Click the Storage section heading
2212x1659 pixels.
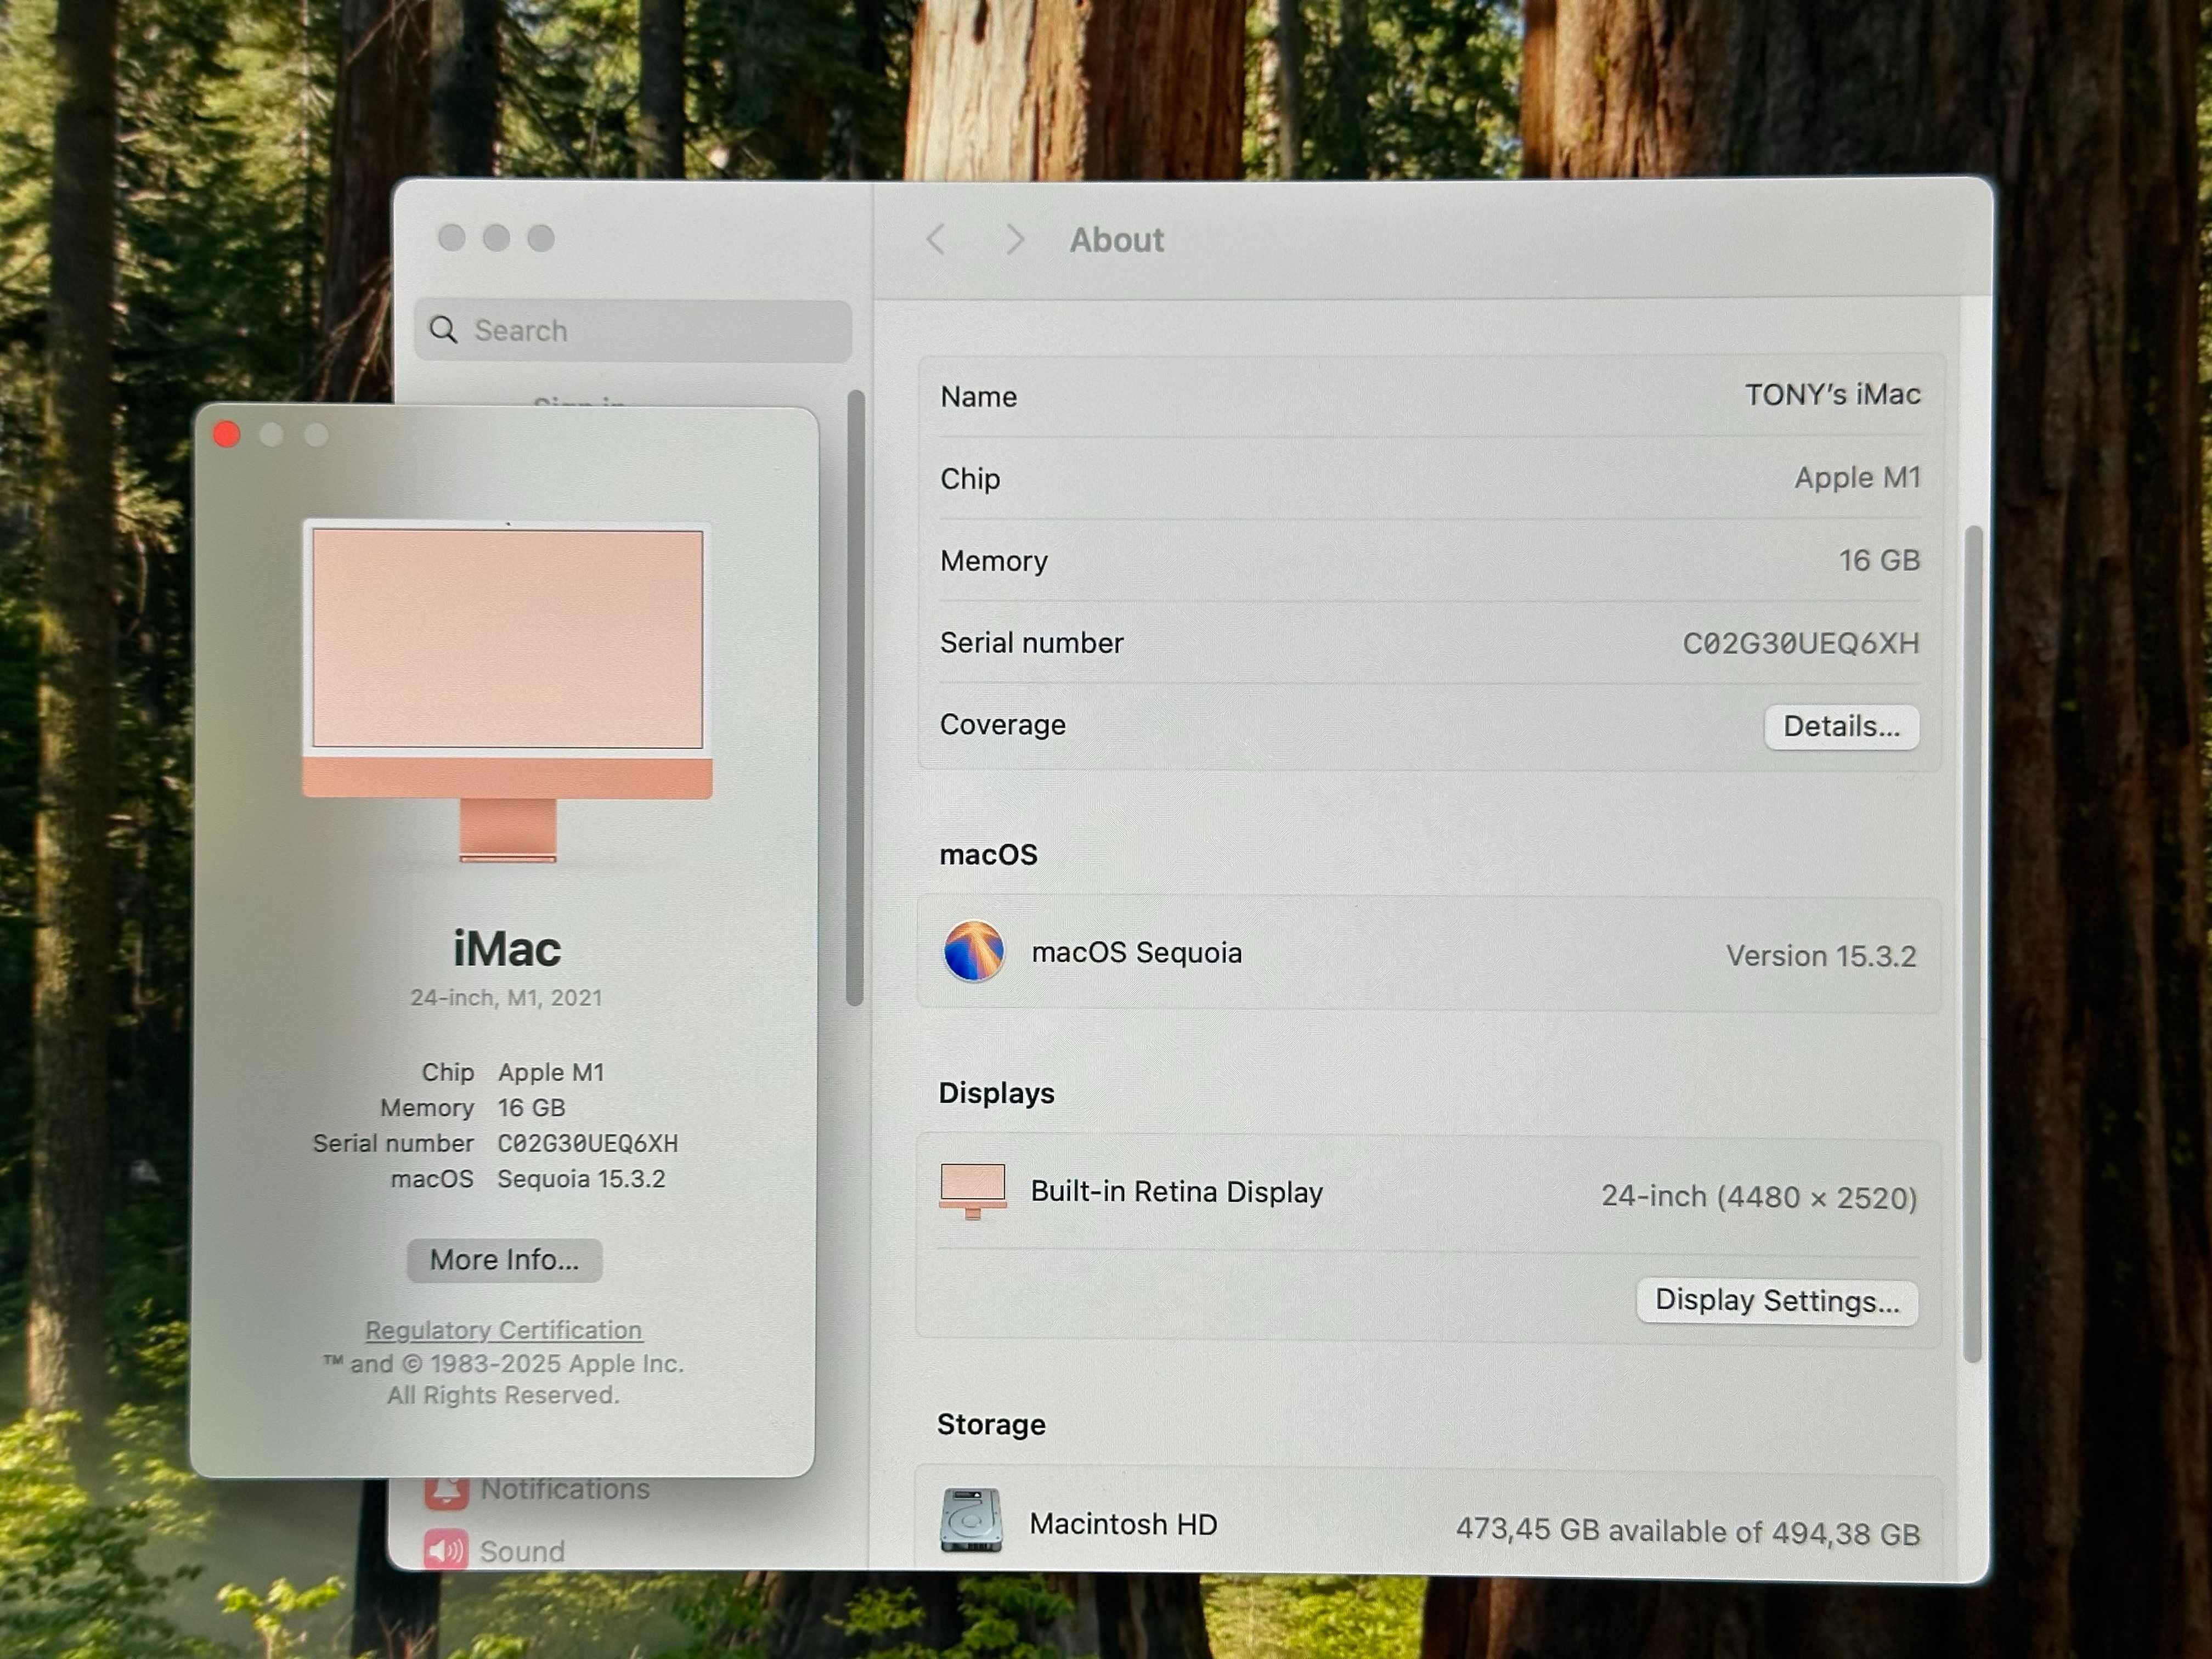(991, 1424)
